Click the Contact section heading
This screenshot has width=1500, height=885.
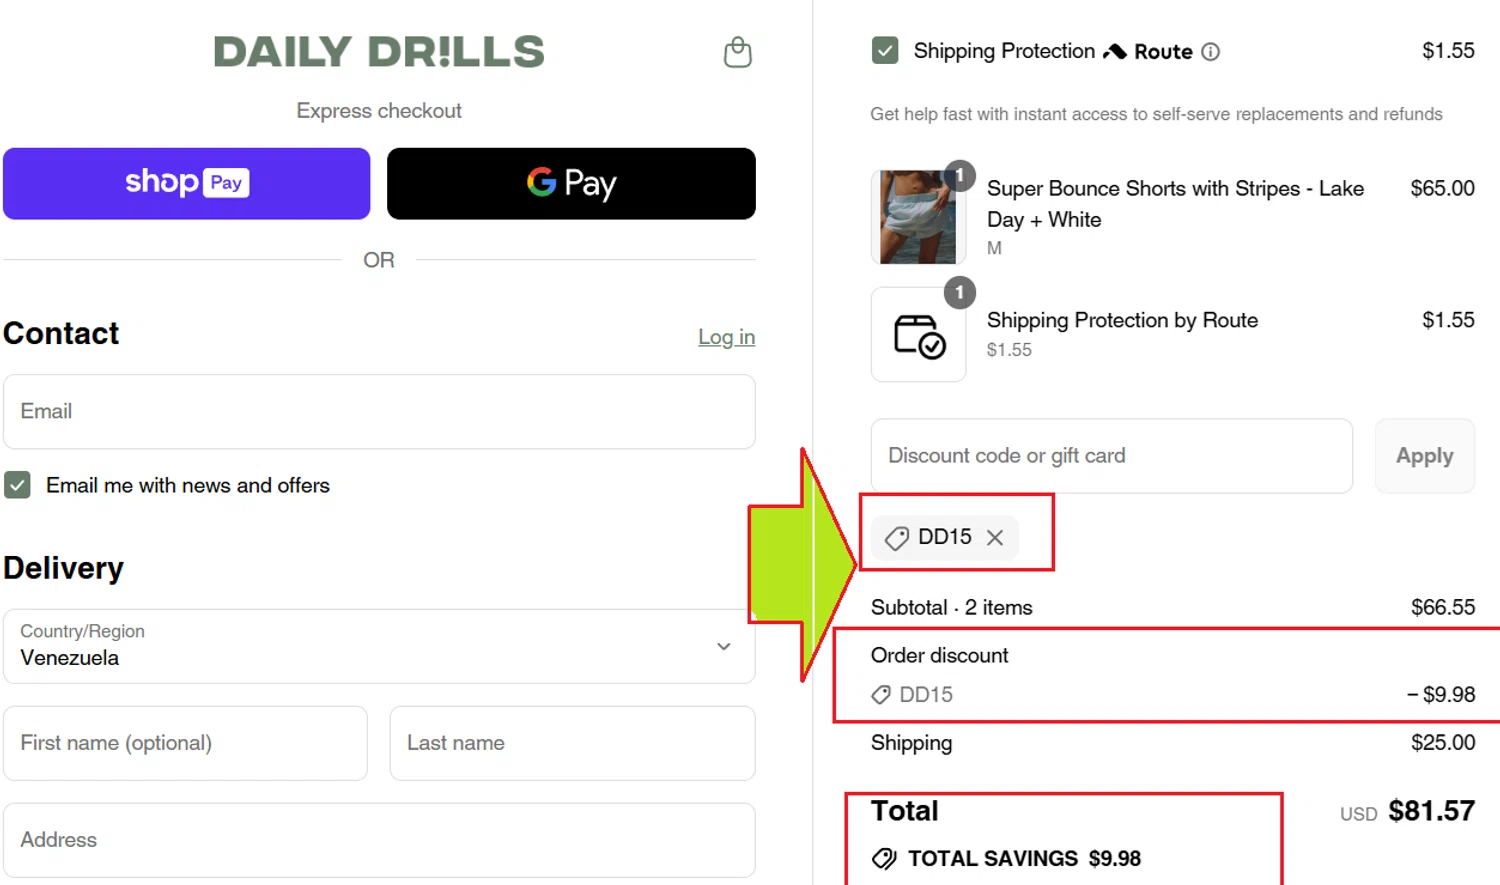(61, 333)
